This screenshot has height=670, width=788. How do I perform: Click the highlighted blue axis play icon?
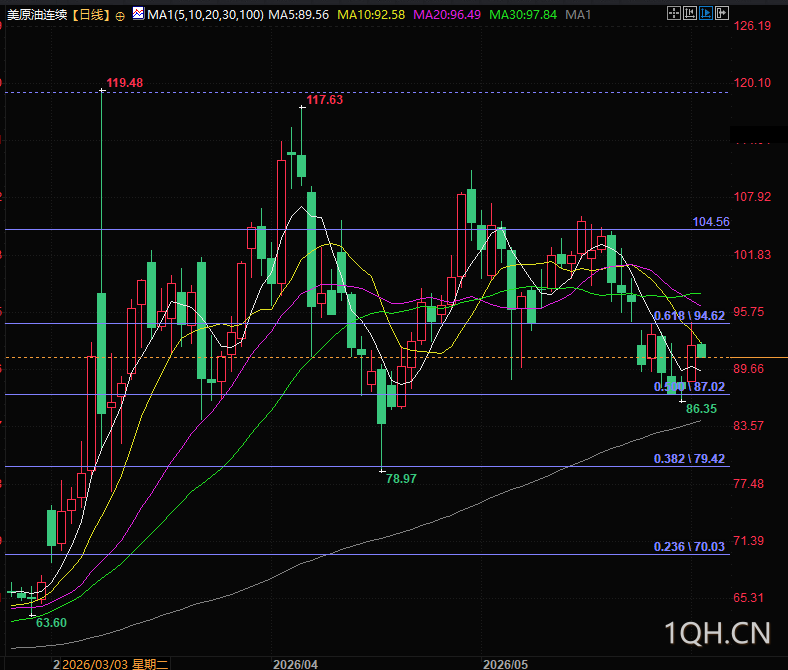[706, 13]
